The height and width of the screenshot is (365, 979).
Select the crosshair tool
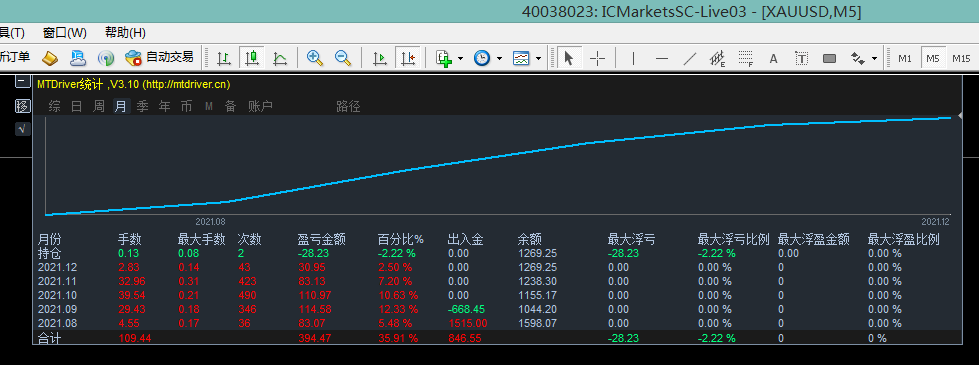click(598, 58)
